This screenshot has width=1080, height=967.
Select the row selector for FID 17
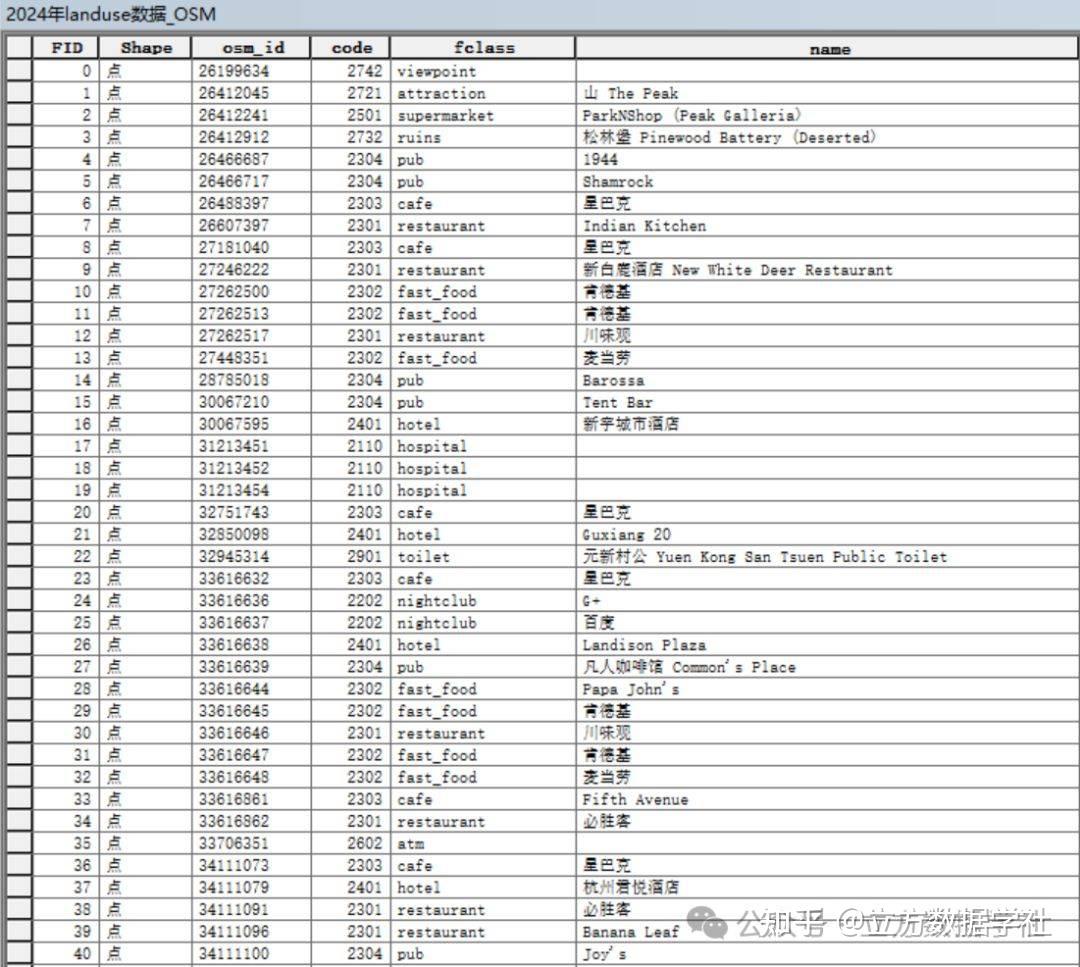click(18, 446)
